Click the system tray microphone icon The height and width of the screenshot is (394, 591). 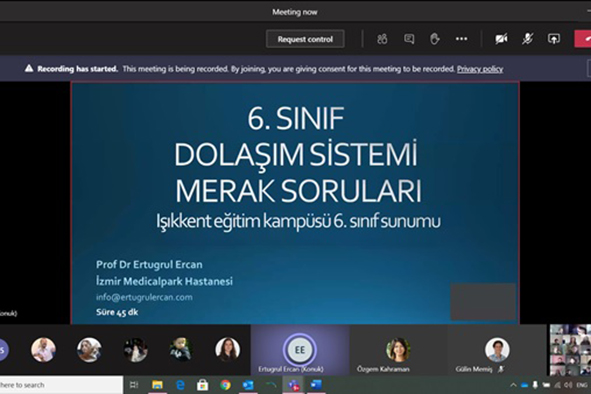coord(535,385)
